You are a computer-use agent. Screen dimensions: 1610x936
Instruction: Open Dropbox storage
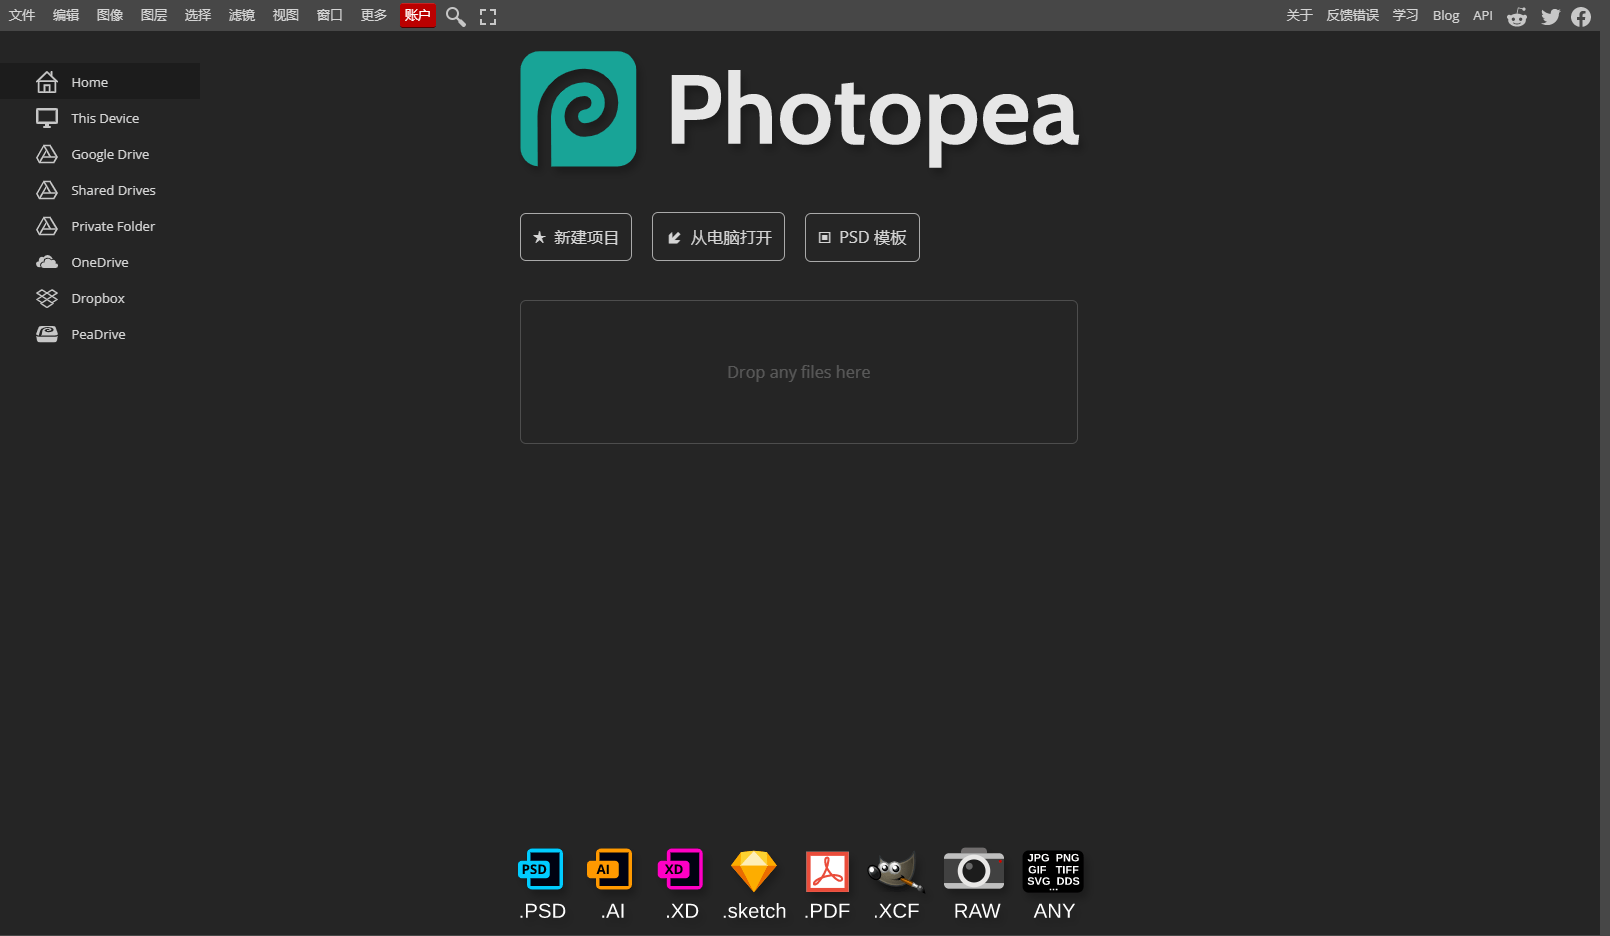pyautogui.click(x=100, y=298)
